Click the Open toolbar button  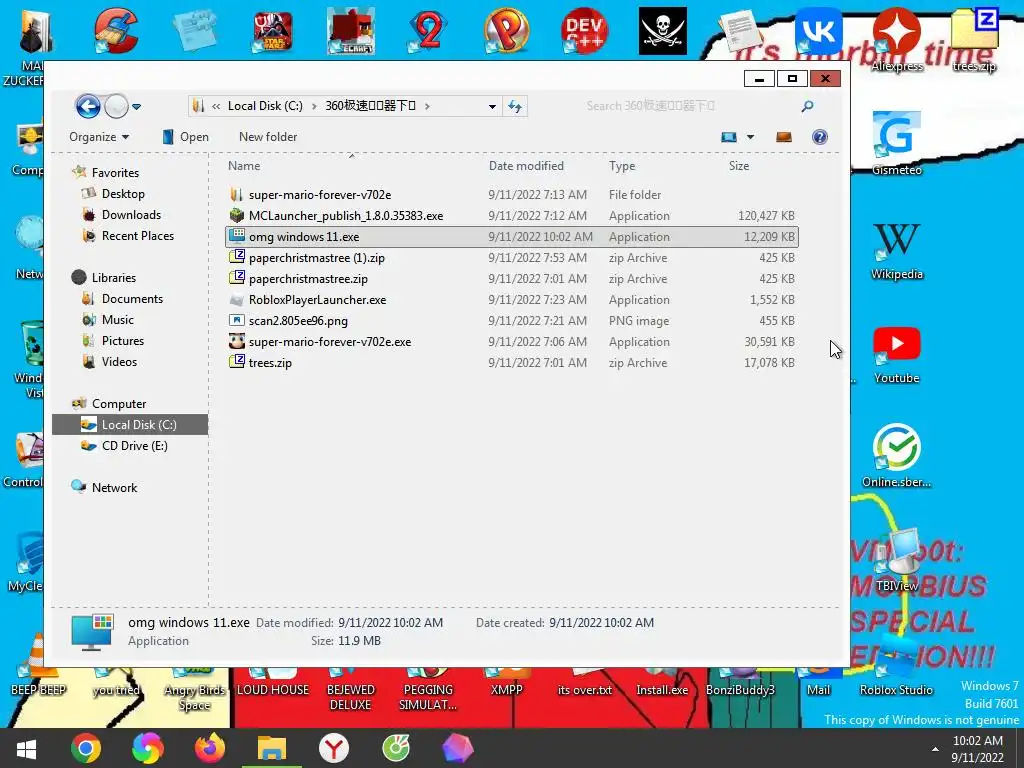coord(186,136)
